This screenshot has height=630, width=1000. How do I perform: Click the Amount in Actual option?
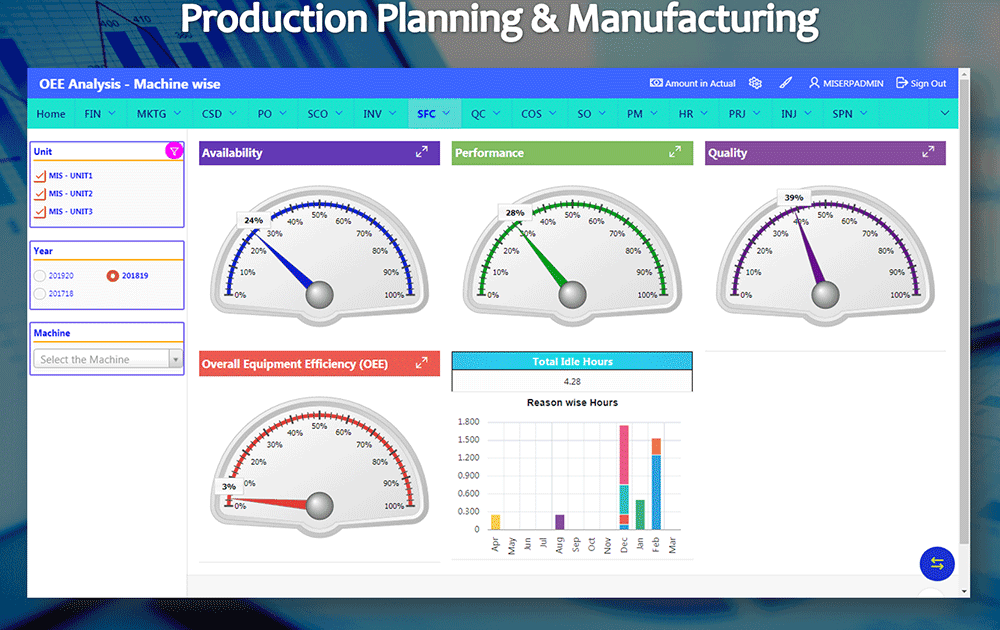pos(692,83)
